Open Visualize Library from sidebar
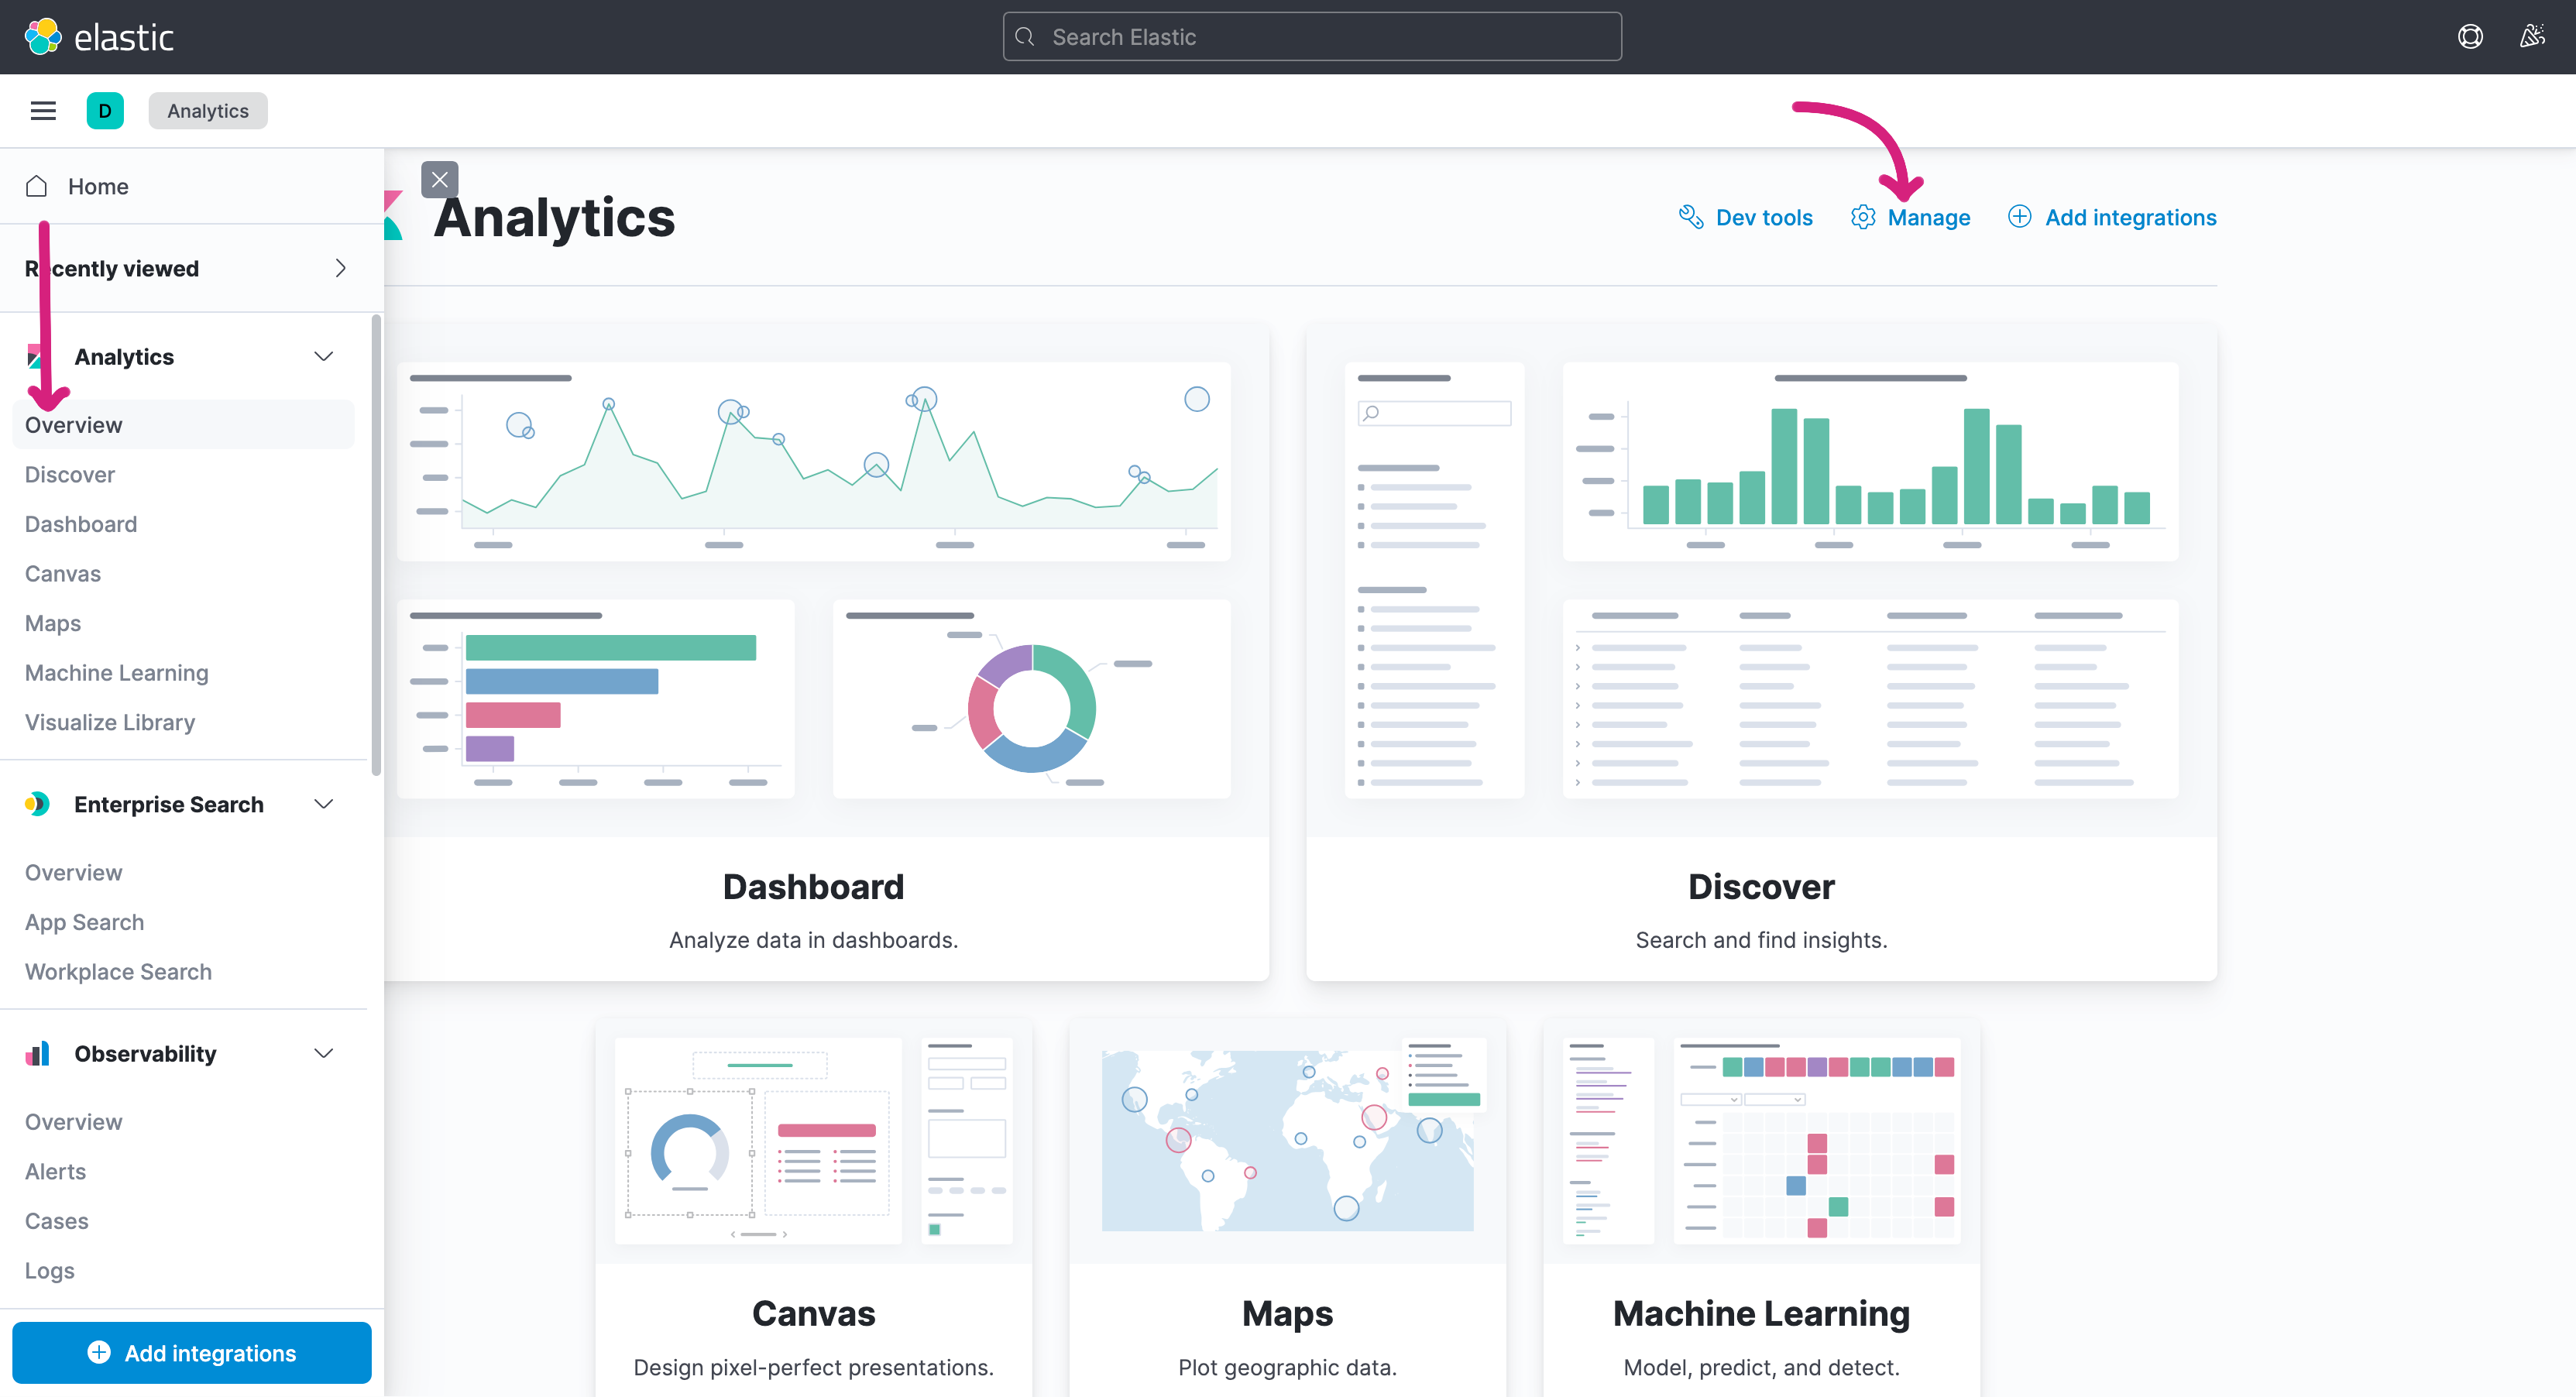This screenshot has height=1397, width=2576. [110, 722]
